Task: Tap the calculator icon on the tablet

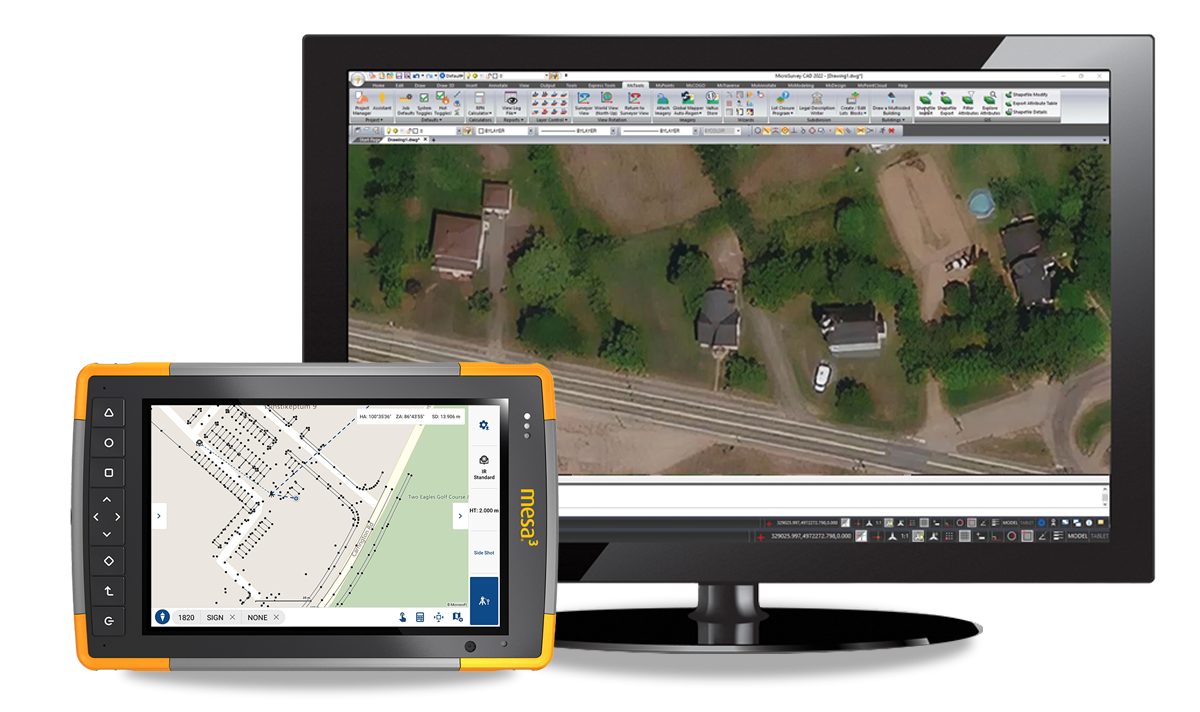Action: (x=420, y=617)
